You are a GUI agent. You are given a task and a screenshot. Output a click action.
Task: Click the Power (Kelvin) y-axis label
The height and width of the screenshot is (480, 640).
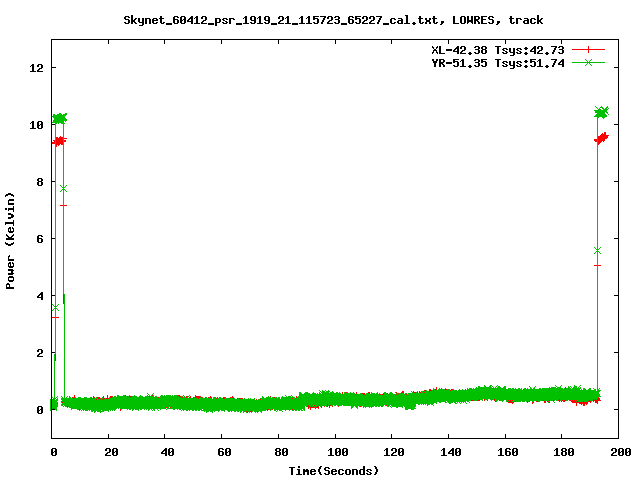10,241
